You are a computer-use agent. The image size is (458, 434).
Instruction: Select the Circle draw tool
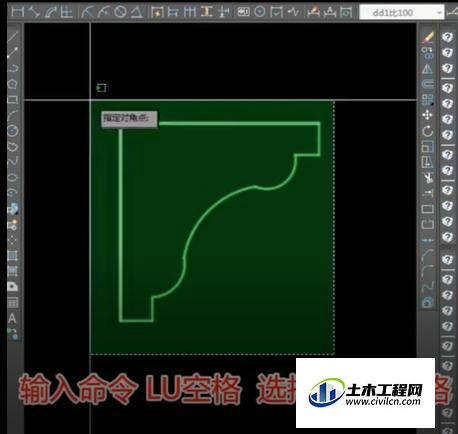pyautogui.click(x=12, y=131)
